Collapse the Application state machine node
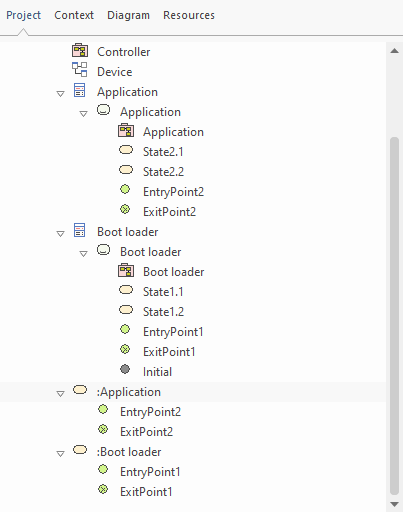This screenshot has height=512, width=403. [83, 114]
